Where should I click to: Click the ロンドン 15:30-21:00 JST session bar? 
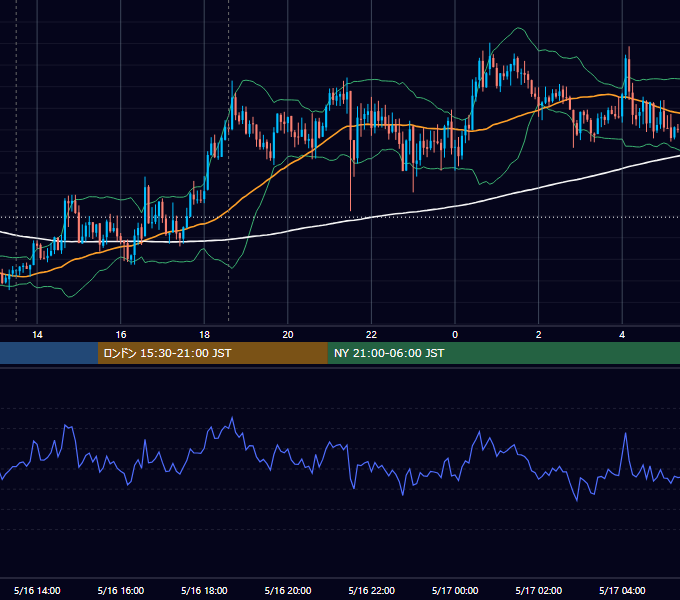coord(212,353)
